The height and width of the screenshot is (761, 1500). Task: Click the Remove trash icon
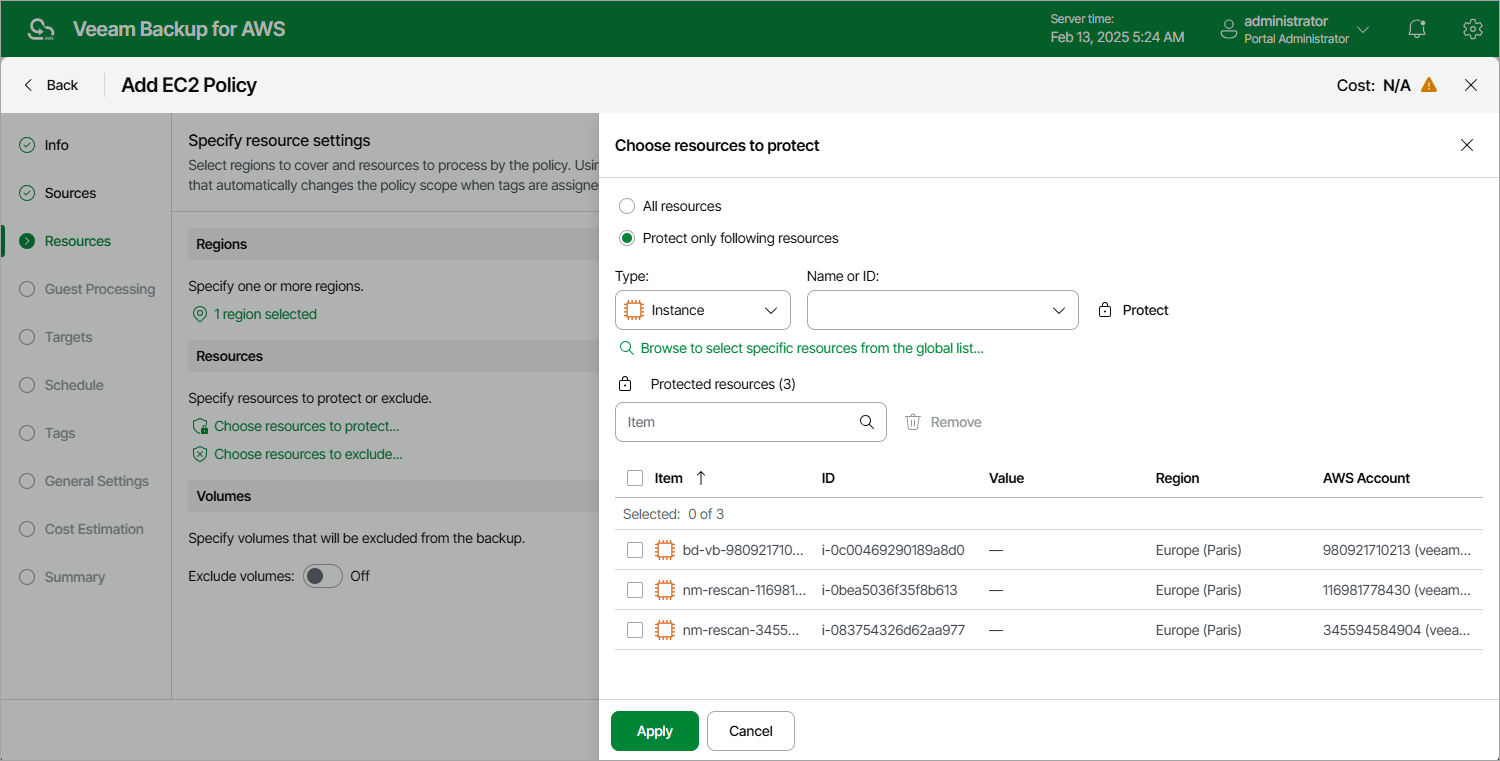click(913, 422)
